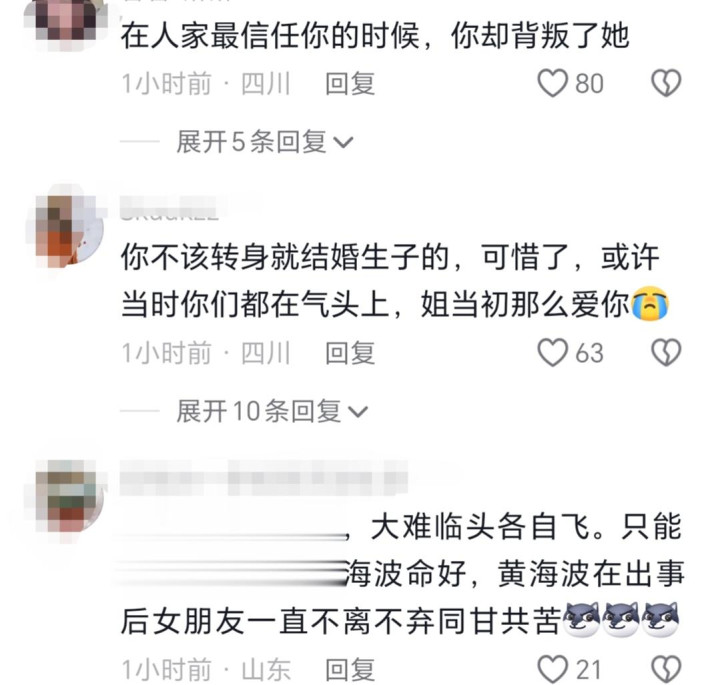Screen dimensions: 720x685
Task: Tap the chevron next to 展开10条回复
Action: [358, 412]
